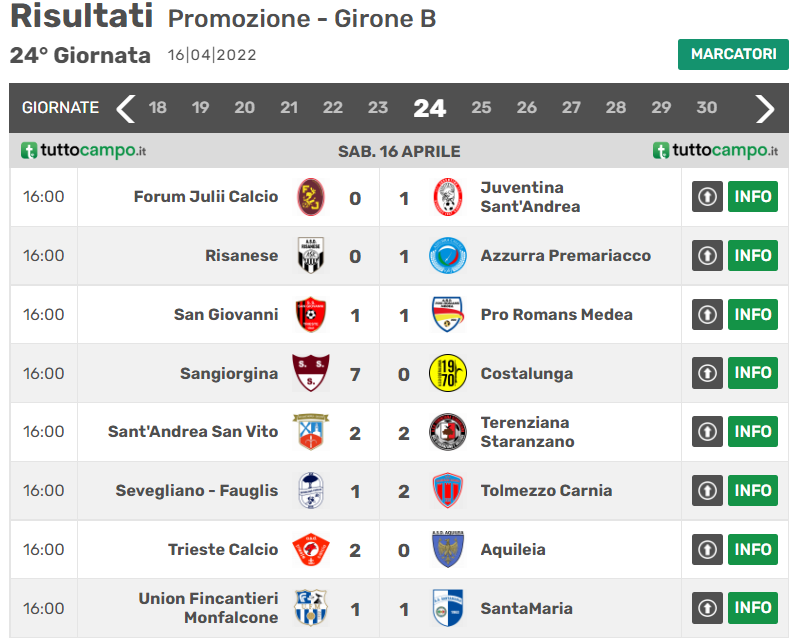Click up-arrow icon for Risanese match

click(707, 256)
